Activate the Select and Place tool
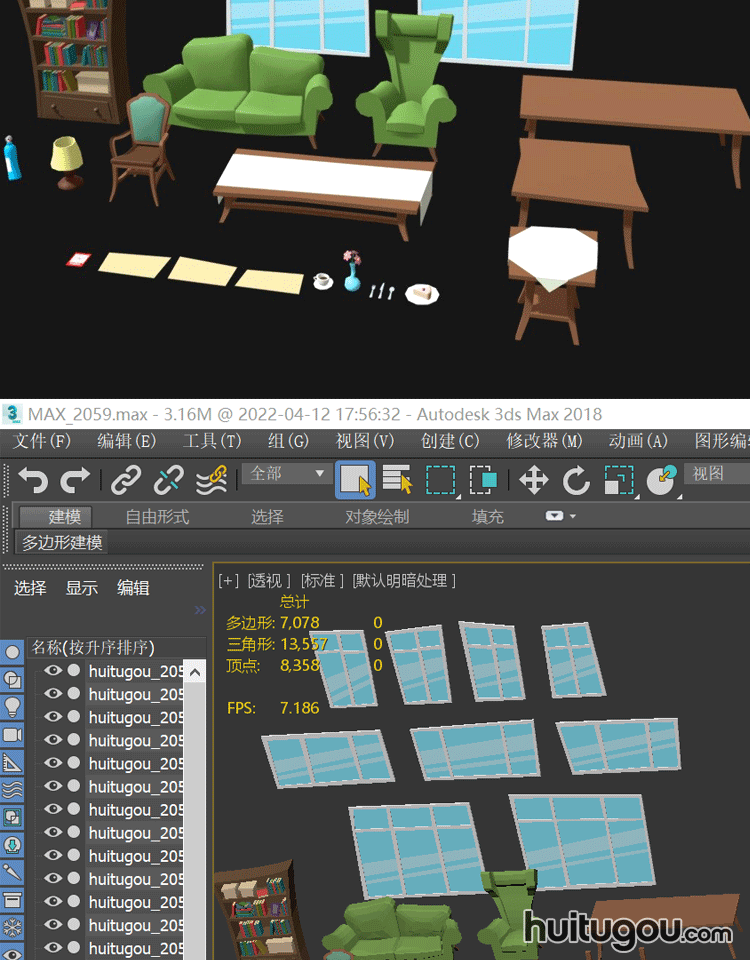 pos(661,480)
